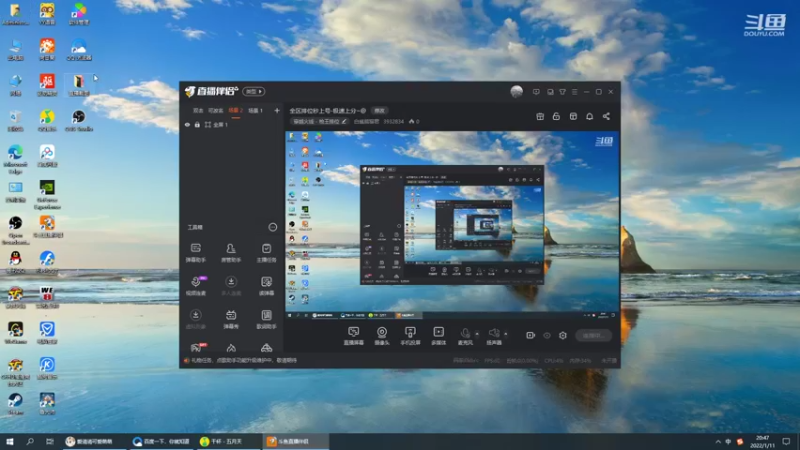This screenshot has height=450, width=800.
Task: Click the room number 3932834
Action: pos(393,121)
